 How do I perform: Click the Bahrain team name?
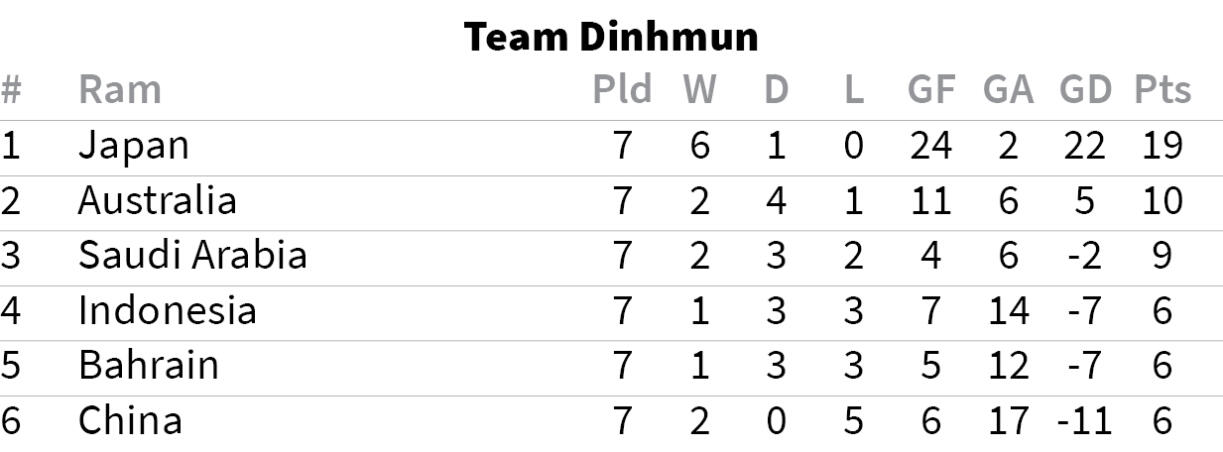pos(148,365)
